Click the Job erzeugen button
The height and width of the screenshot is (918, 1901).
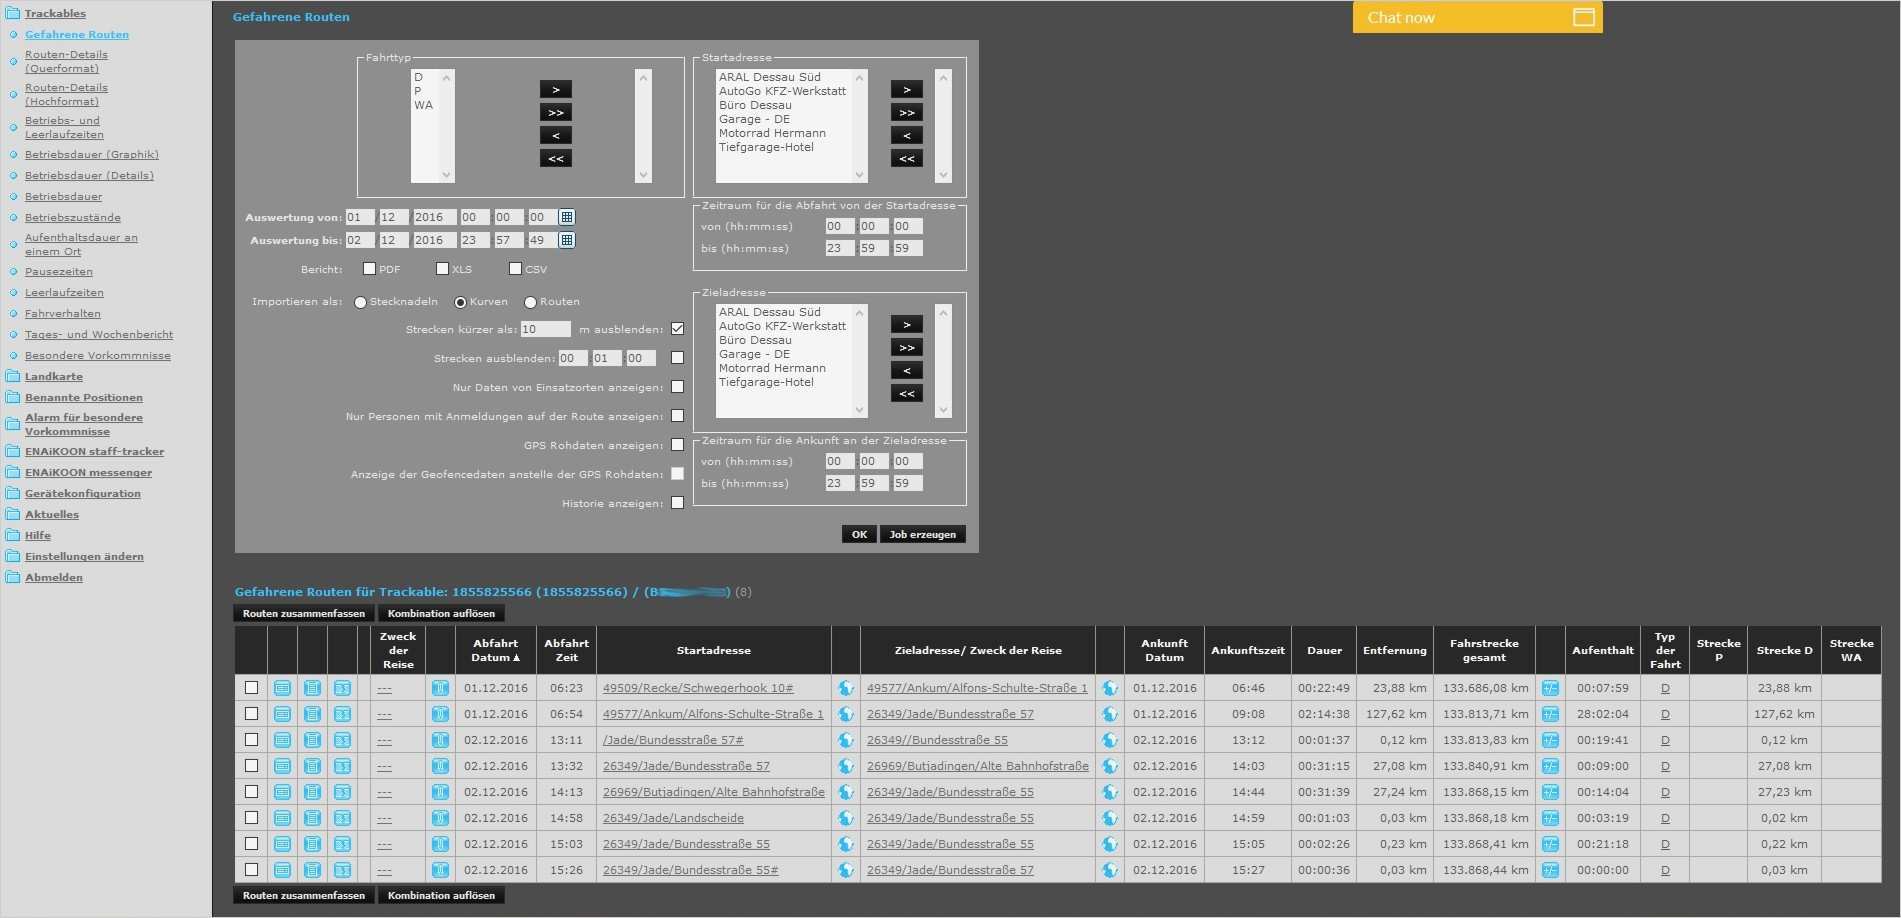coord(922,534)
